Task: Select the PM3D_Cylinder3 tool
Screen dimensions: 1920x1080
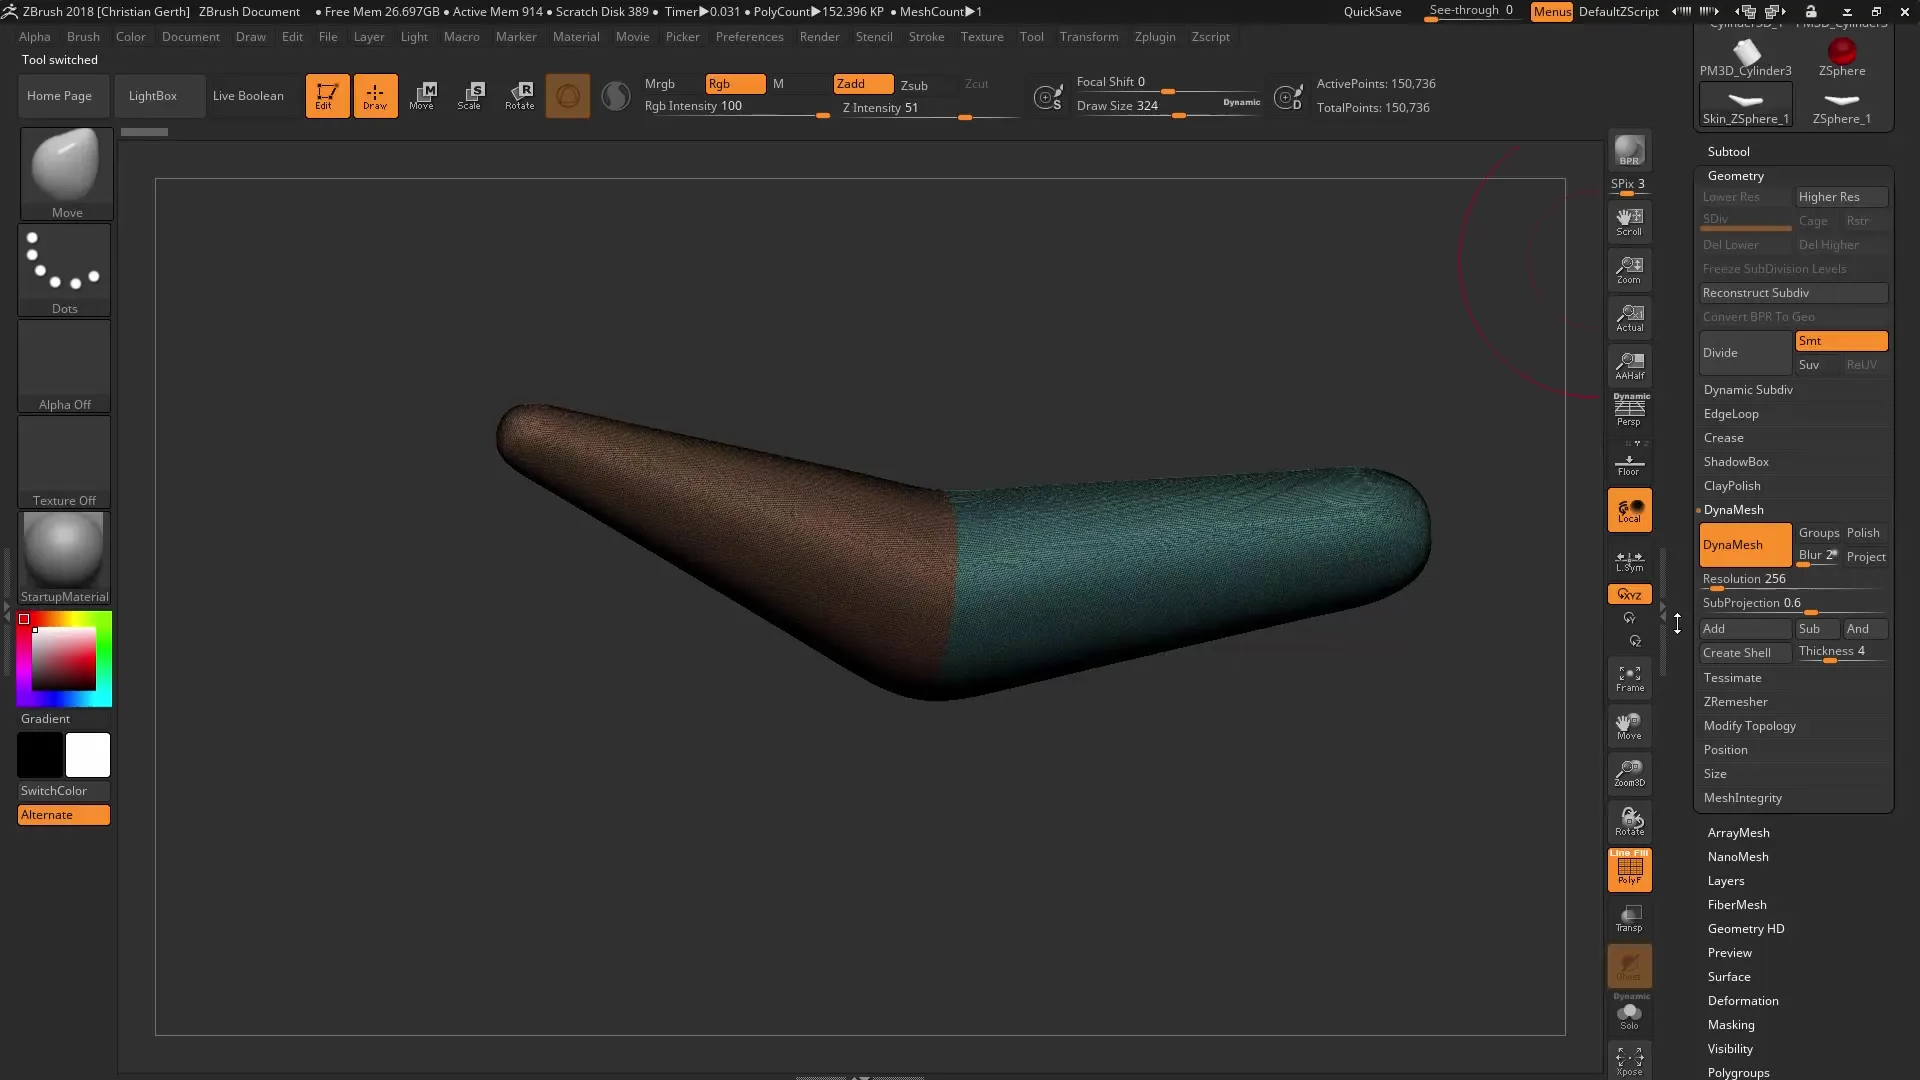Action: 1746,57
